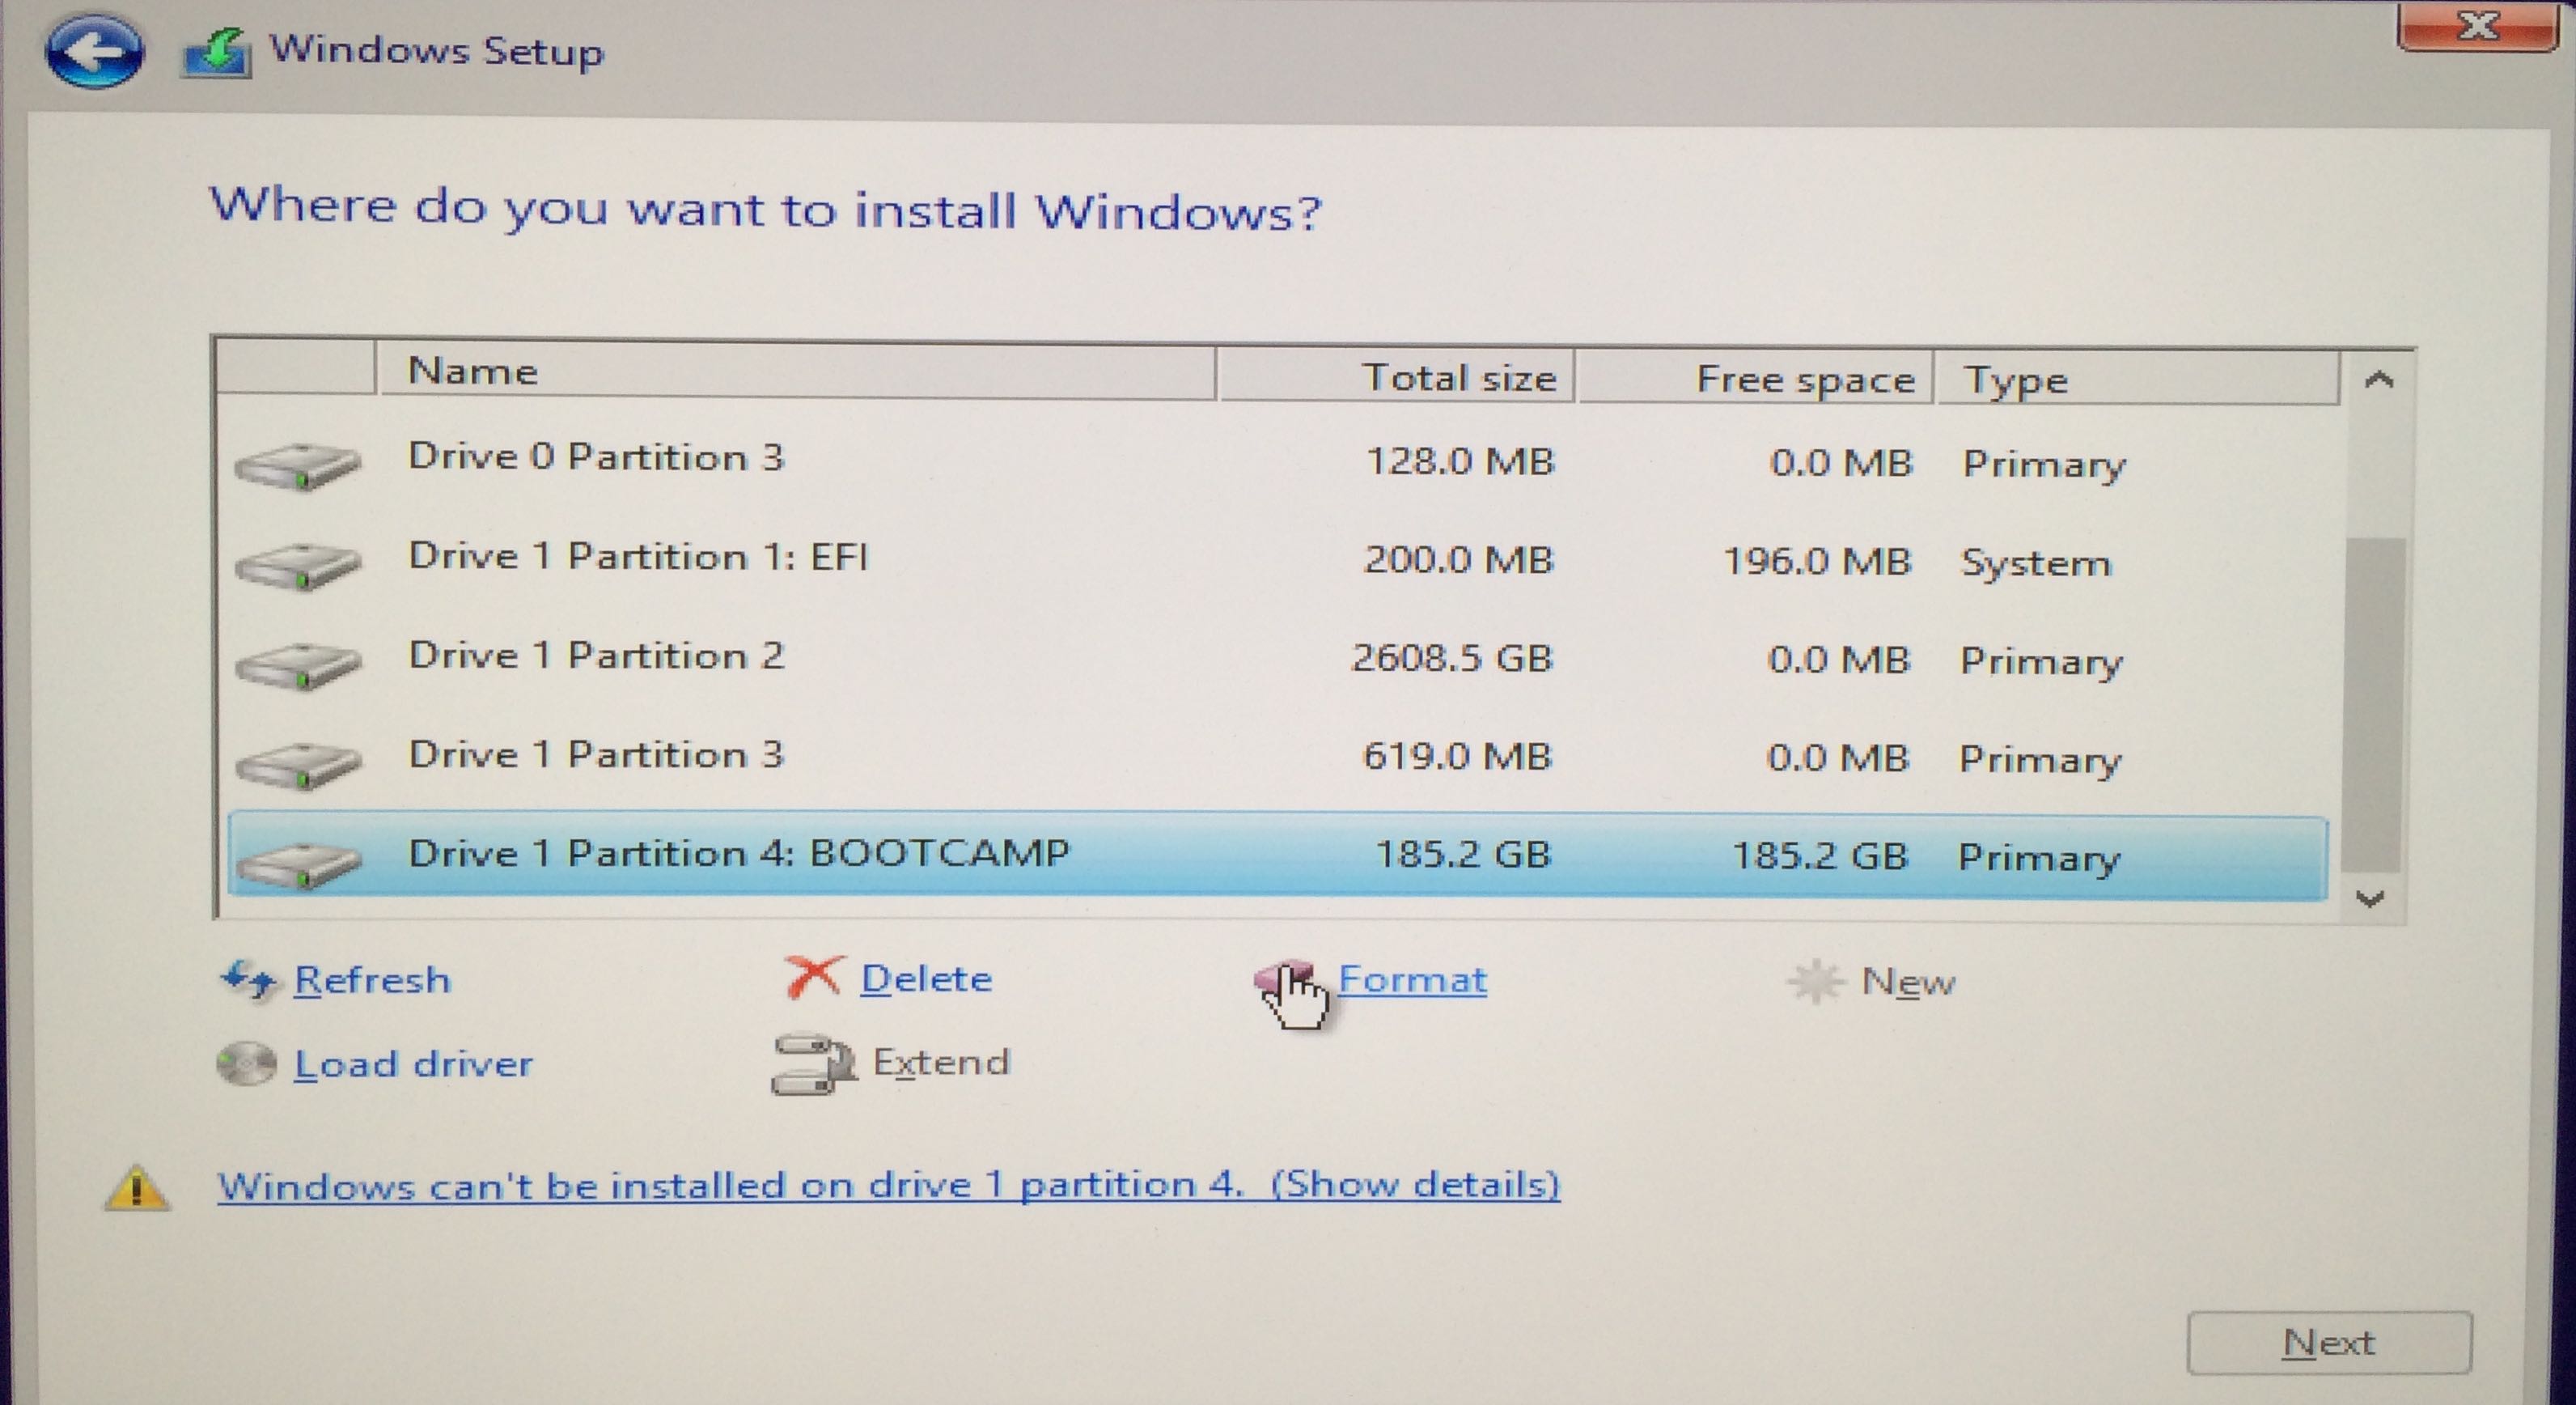The width and height of the screenshot is (2576, 1405).
Task: Sort by the Free space column header
Action: coord(1755,379)
